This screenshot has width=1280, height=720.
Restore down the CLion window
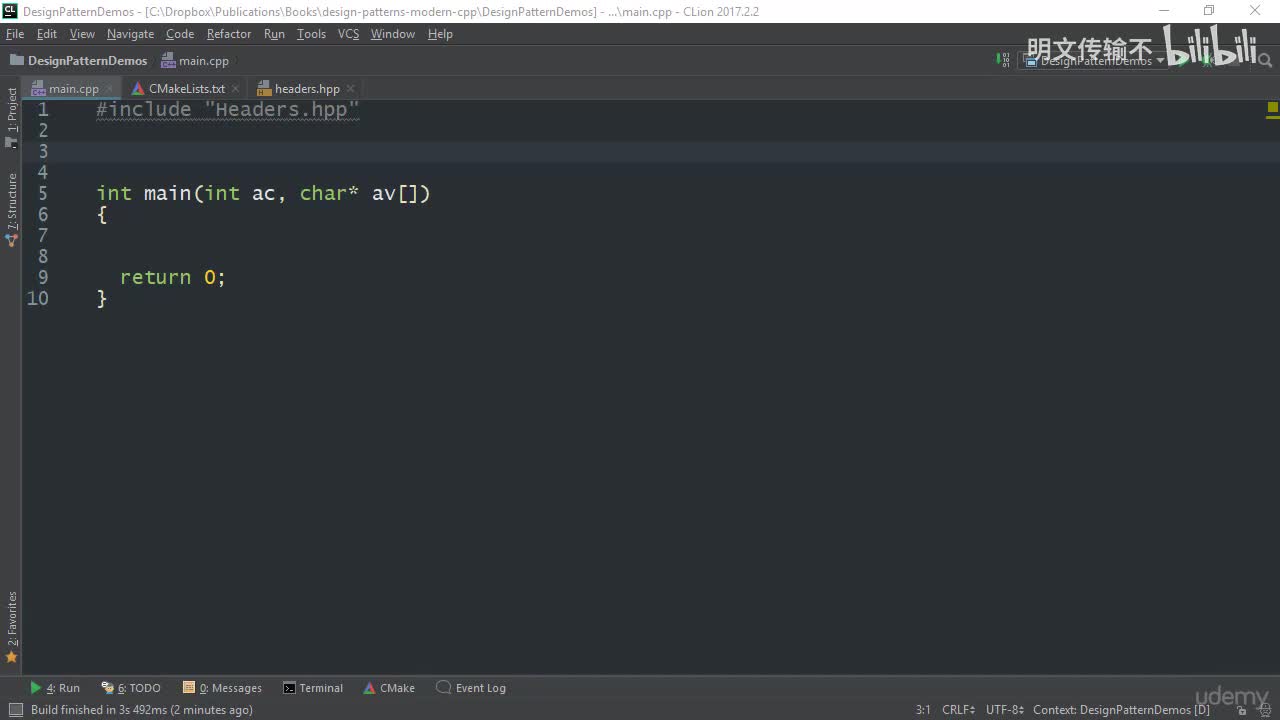(1209, 11)
